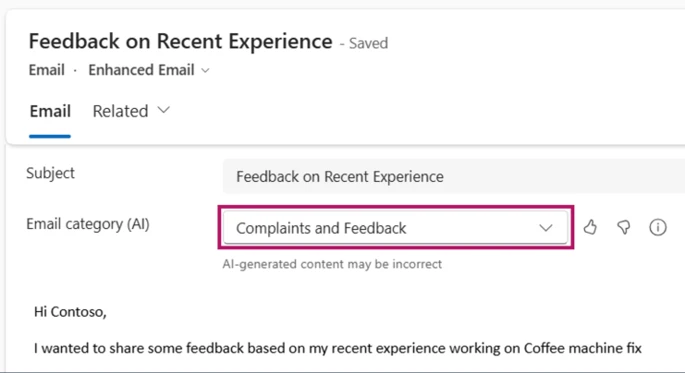Open the Enhanced Email form selector
Screen dimensions: 685x373
click(149, 70)
